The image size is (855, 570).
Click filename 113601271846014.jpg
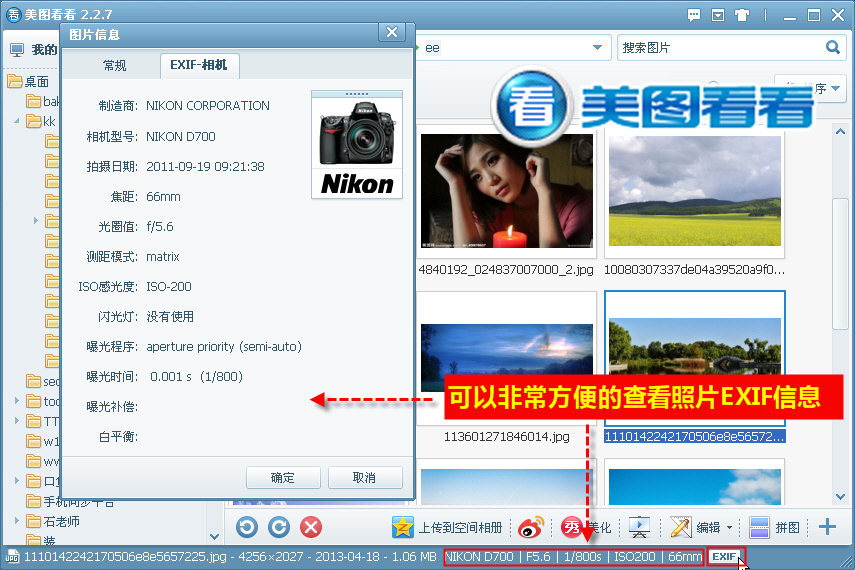[x=507, y=436]
